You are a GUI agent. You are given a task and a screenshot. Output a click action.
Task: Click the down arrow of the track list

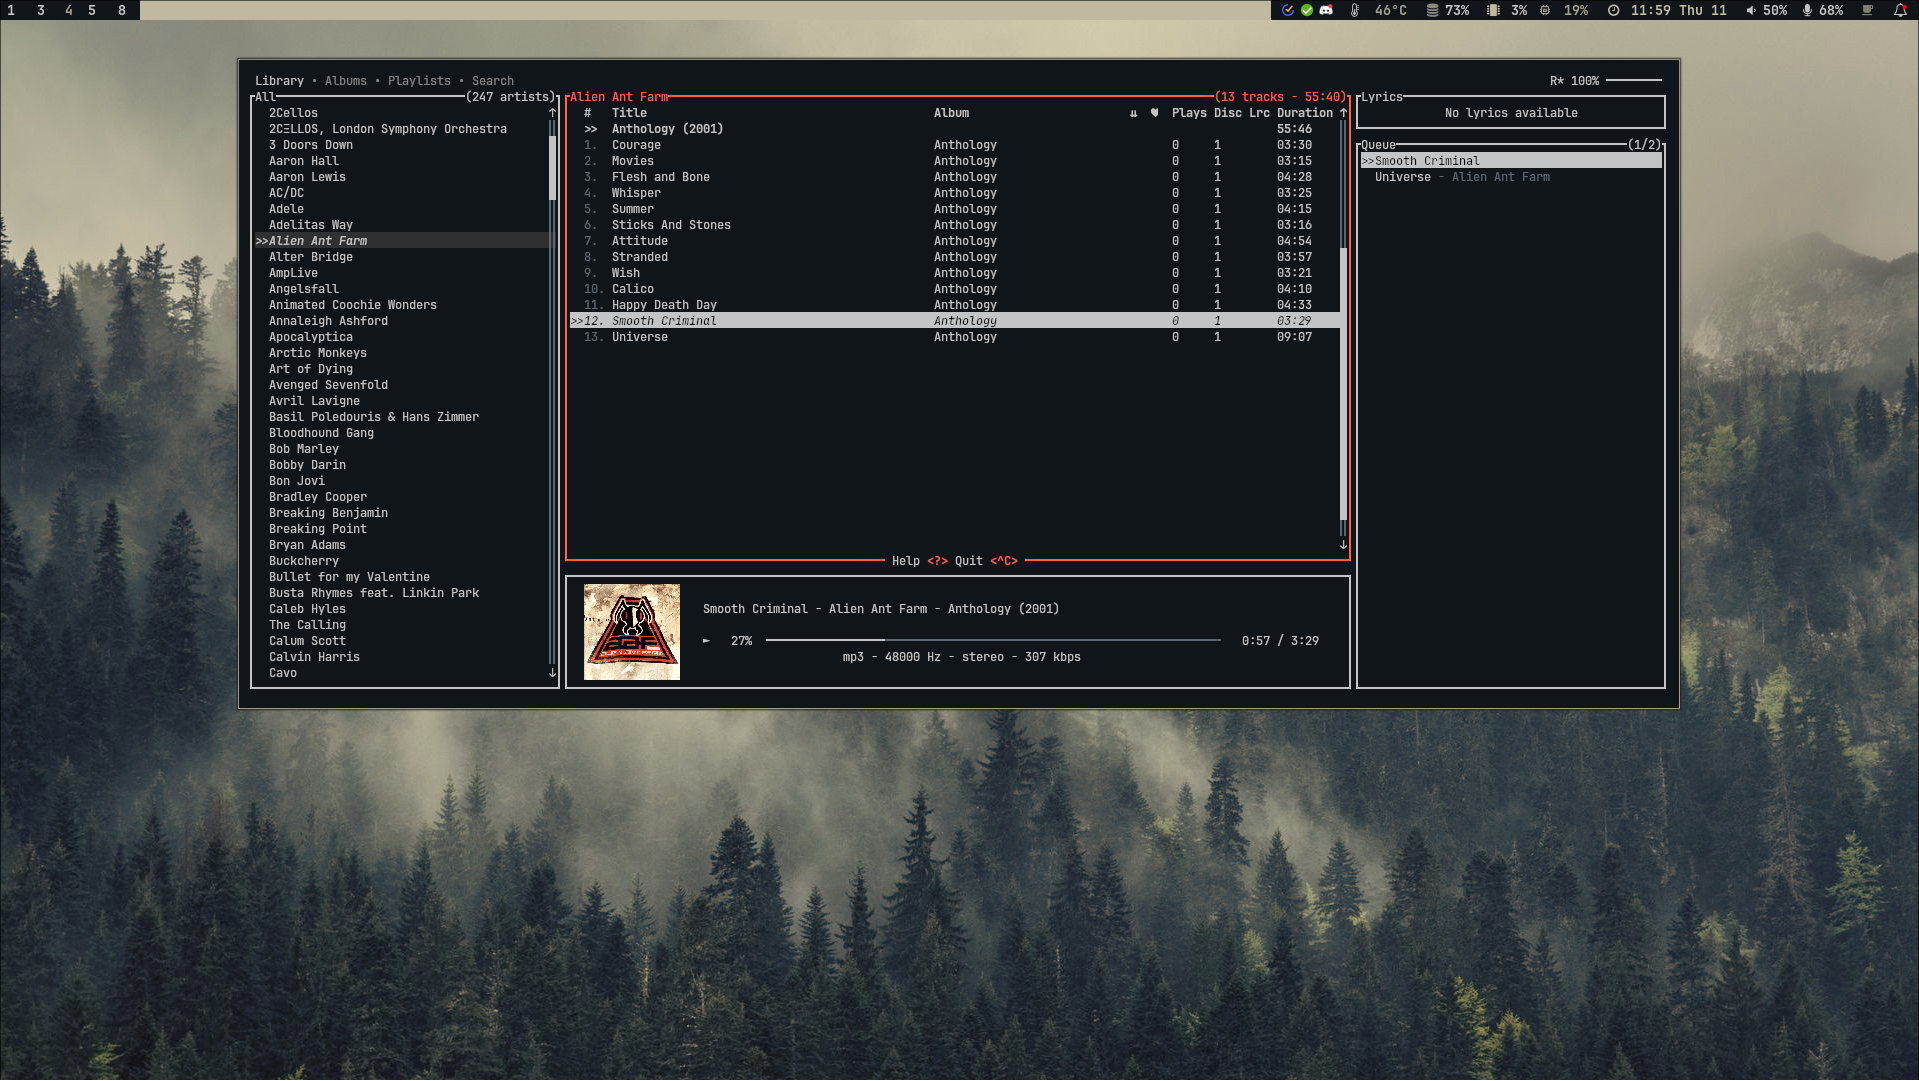point(1343,545)
